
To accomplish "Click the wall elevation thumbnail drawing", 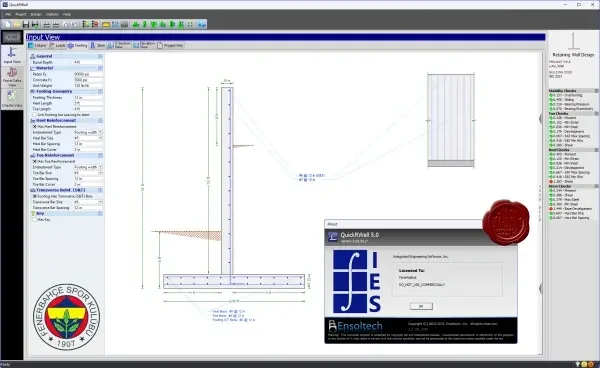I will click(x=451, y=120).
